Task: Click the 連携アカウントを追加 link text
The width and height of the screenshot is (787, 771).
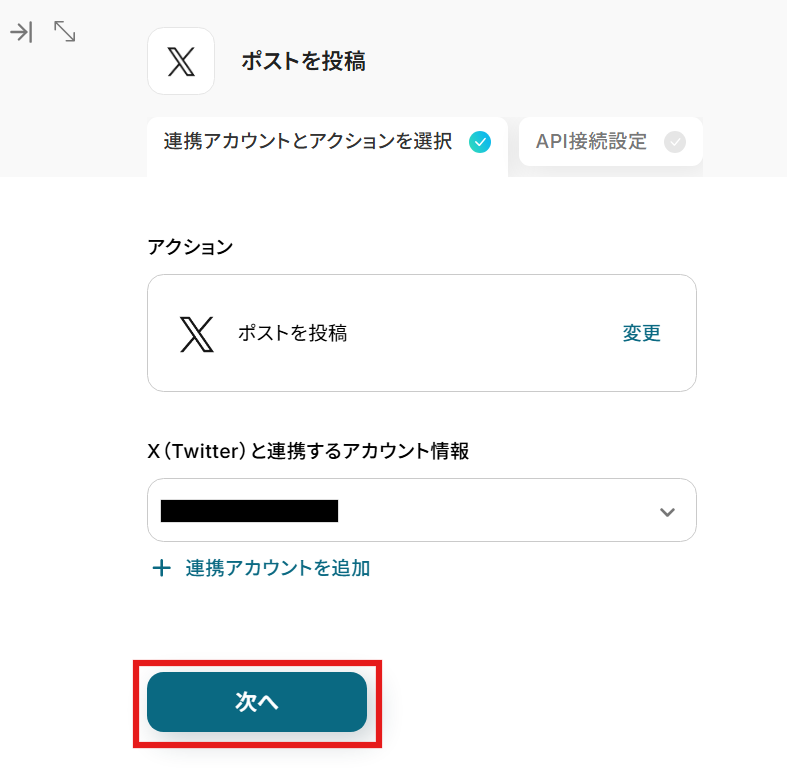Action: click(x=278, y=569)
